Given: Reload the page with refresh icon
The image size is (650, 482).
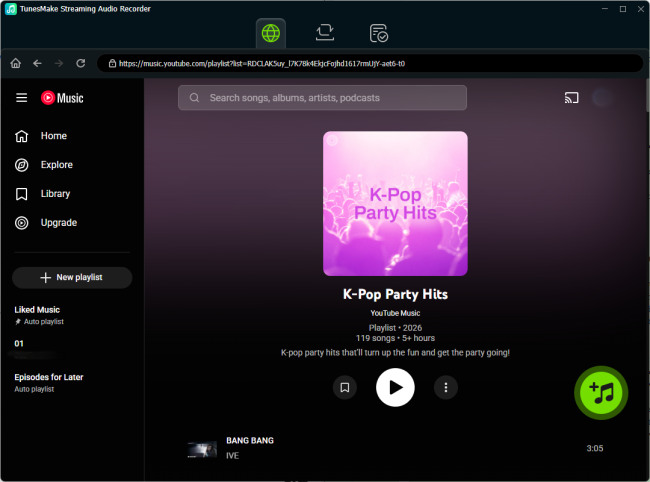Looking at the screenshot, I should point(80,63).
